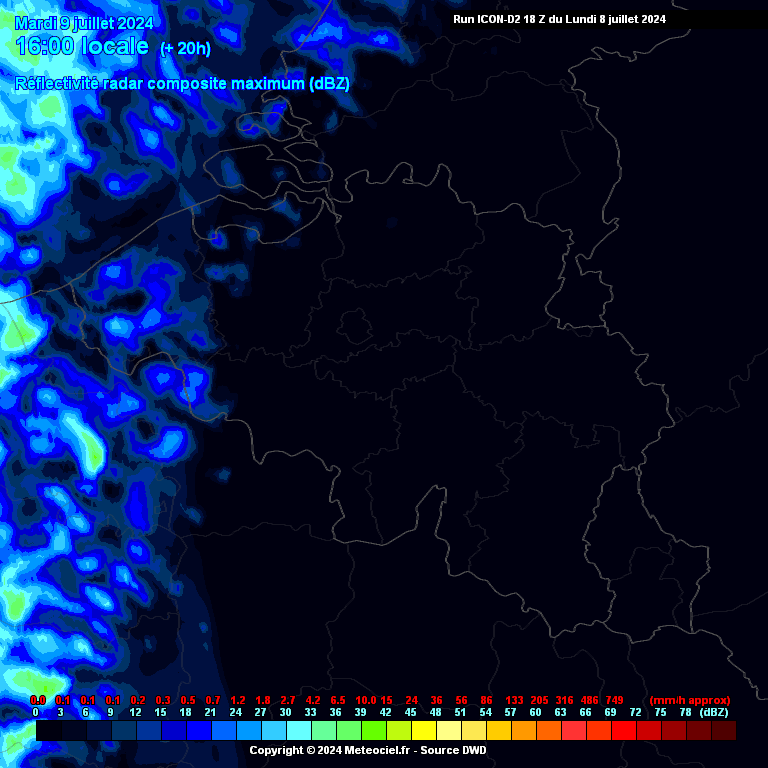Select the '3' dBZ scale label
Viewport: 768px width, 768px height.
coord(60,712)
